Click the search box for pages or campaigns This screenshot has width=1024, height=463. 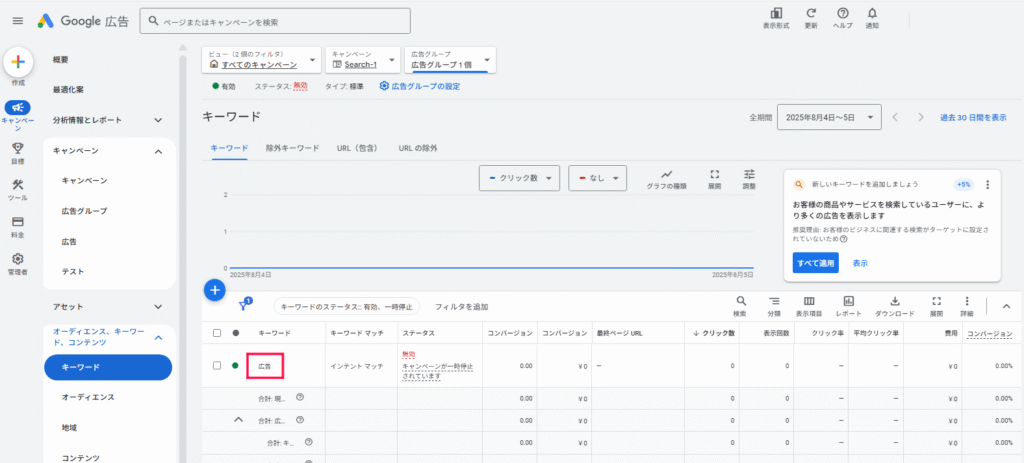tap(276, 21)
